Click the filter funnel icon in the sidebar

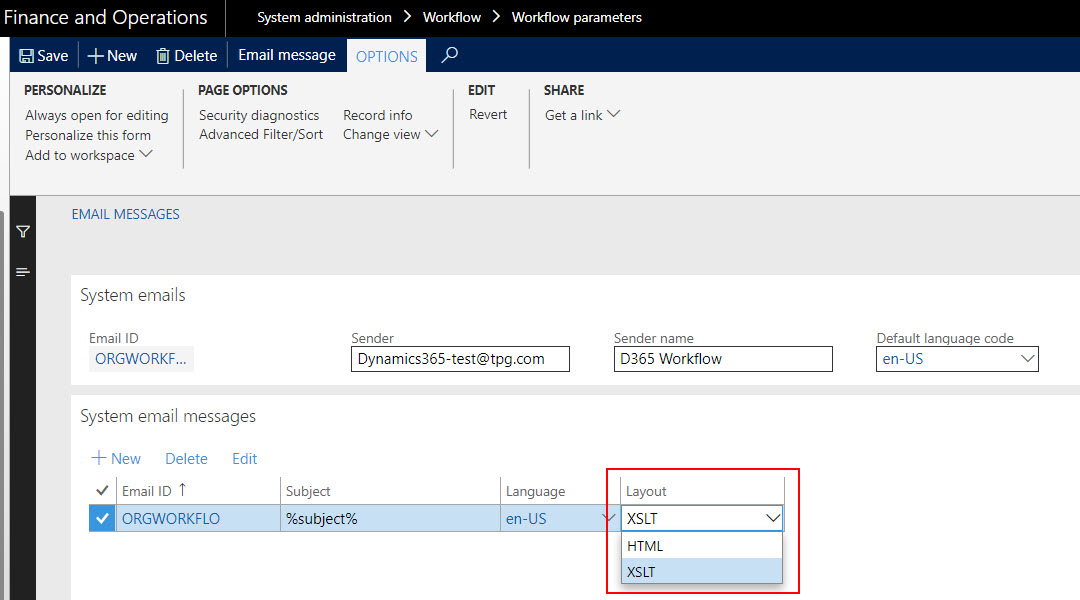pos(22,231)
